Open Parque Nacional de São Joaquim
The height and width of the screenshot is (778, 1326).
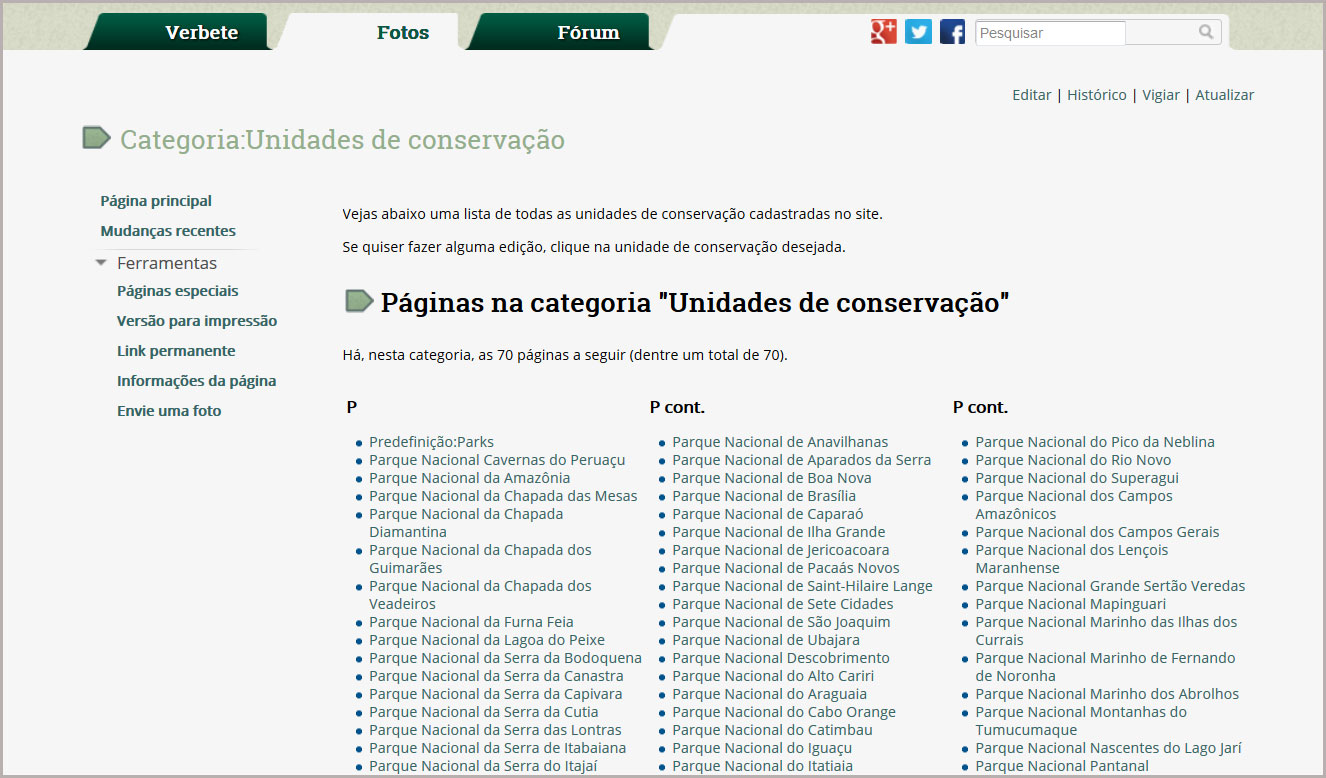[781, 622]
